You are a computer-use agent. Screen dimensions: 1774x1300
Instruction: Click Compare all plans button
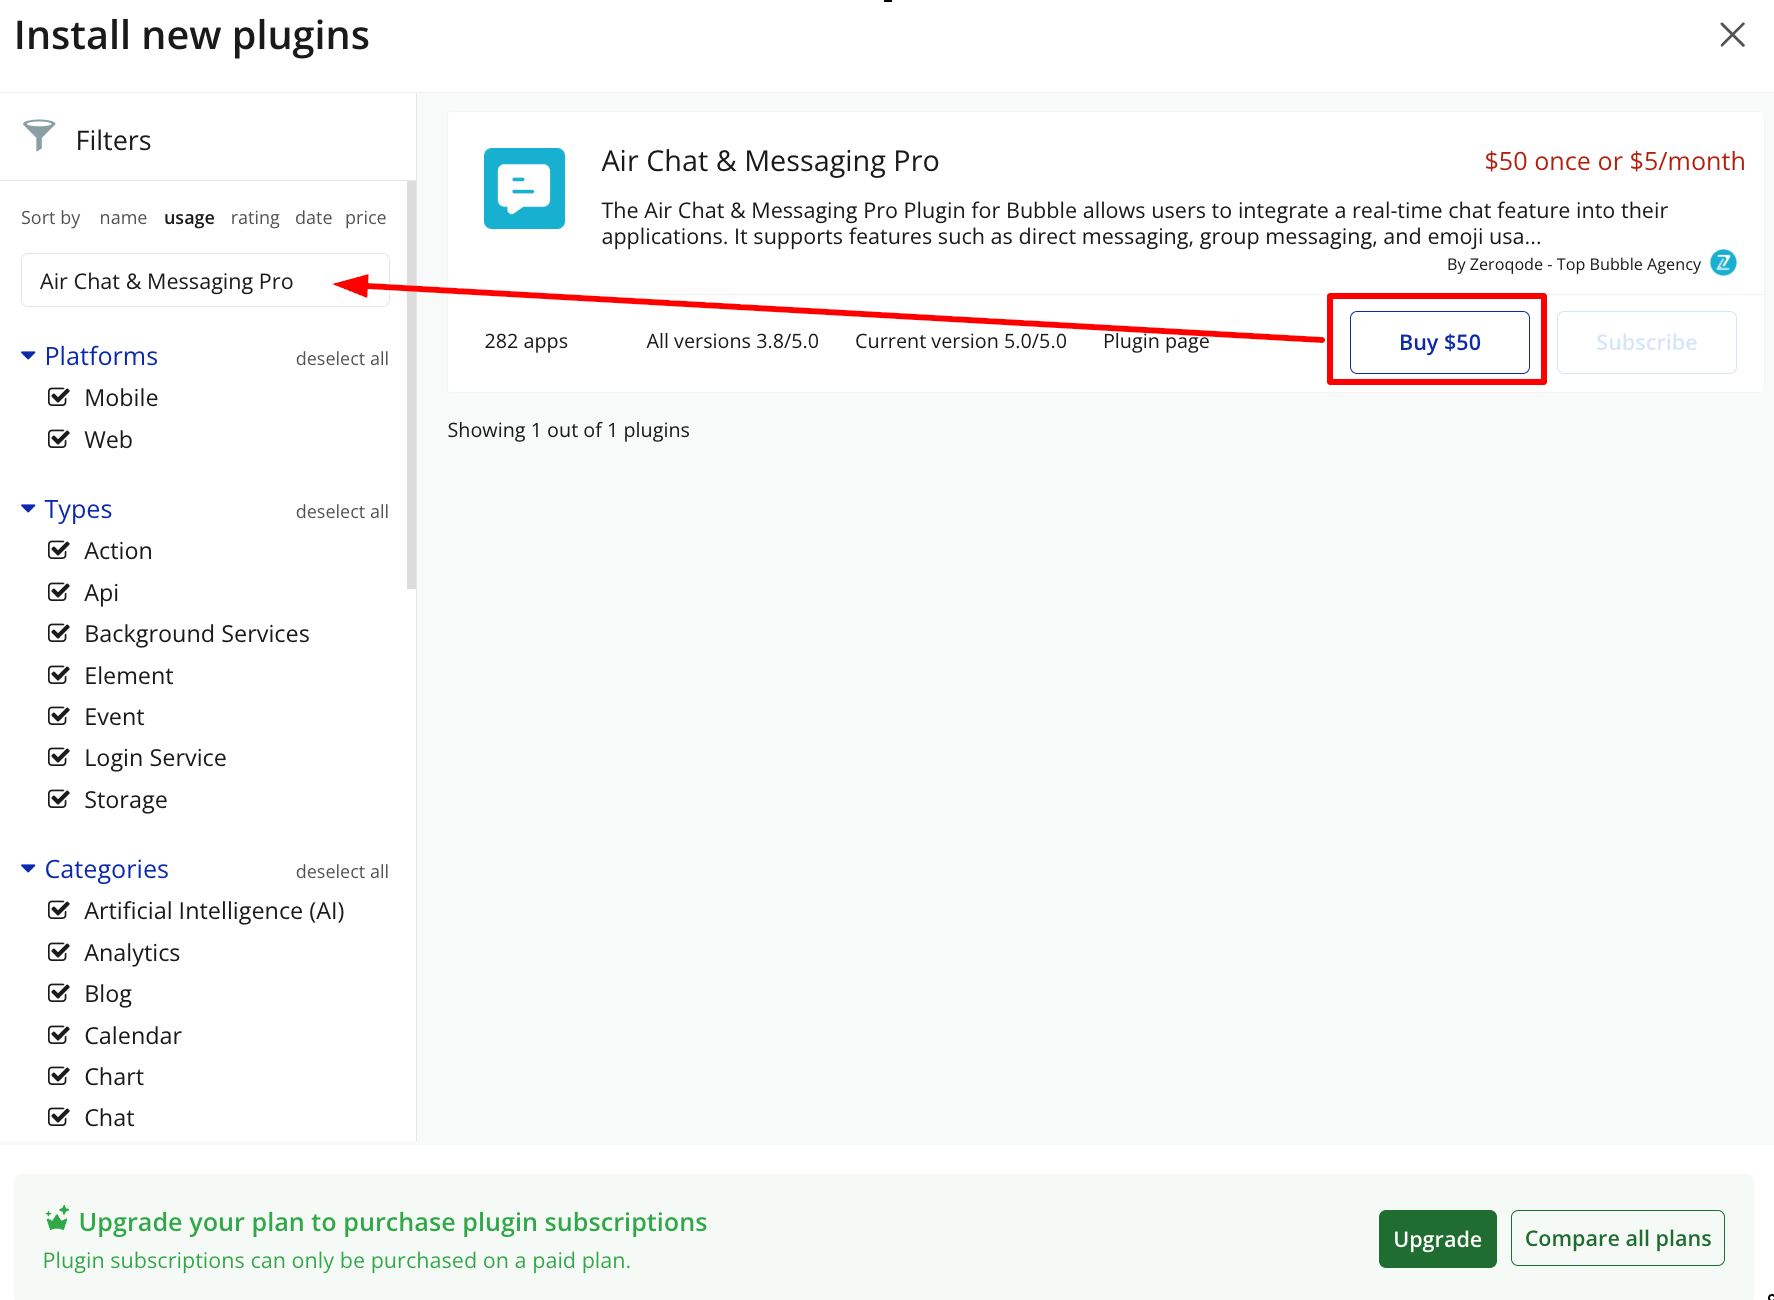1618,1238
